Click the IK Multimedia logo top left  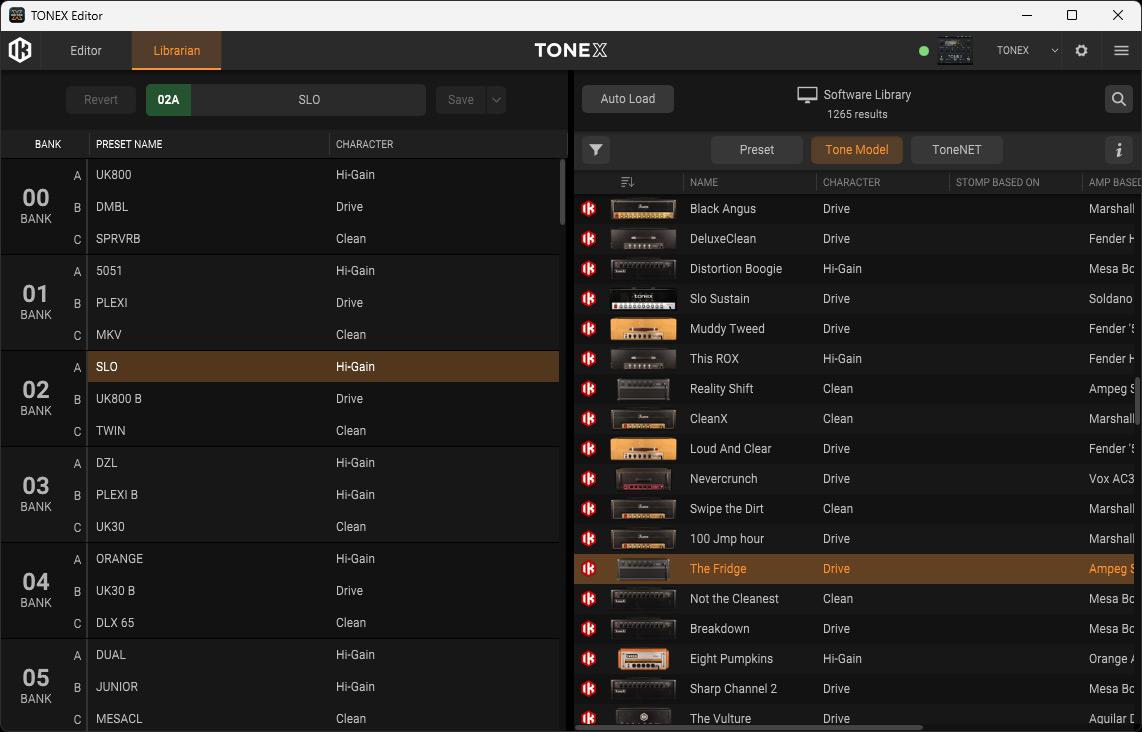(x=20, y=50)
